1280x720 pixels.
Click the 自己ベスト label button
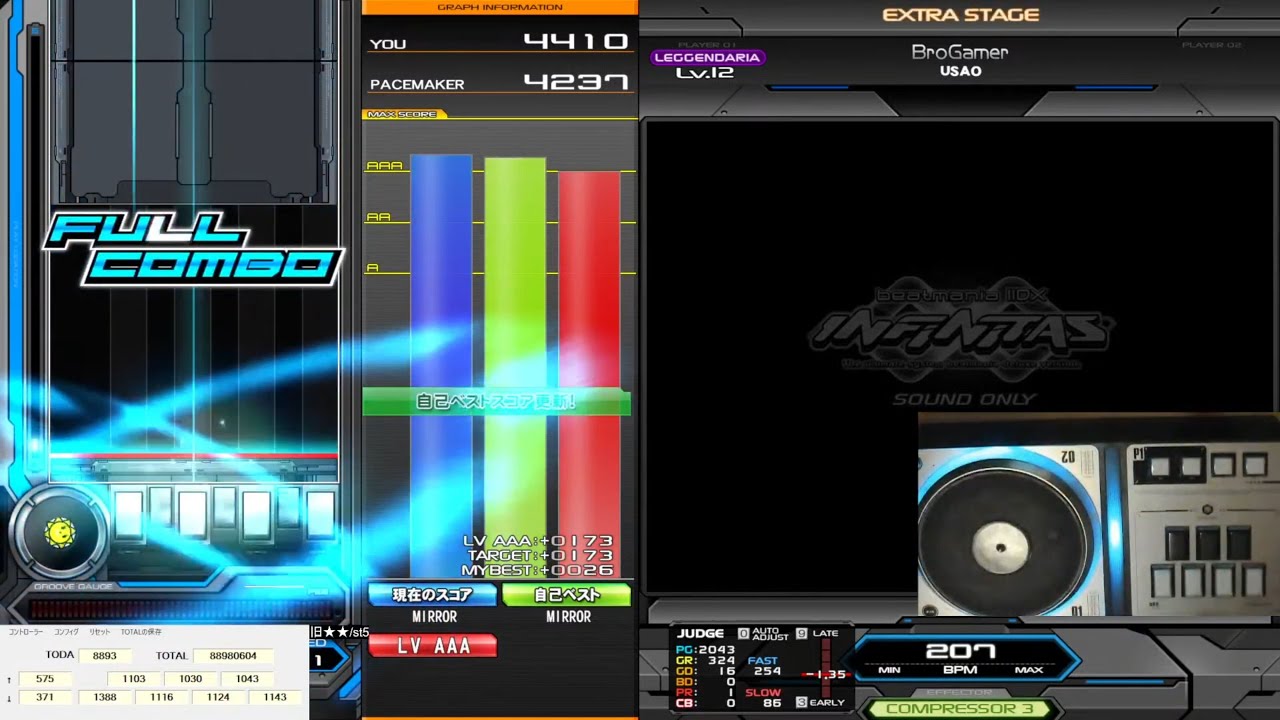(x=567, y=595)
